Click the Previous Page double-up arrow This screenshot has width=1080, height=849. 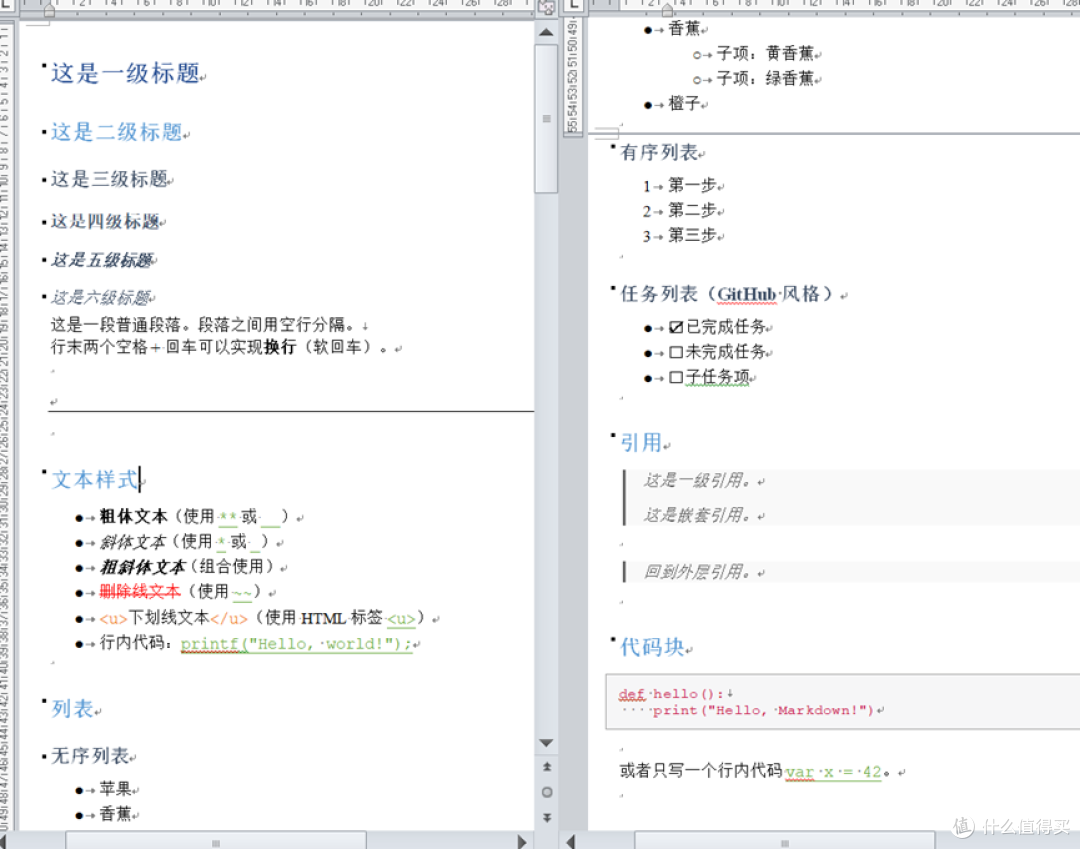pos(547,766)
